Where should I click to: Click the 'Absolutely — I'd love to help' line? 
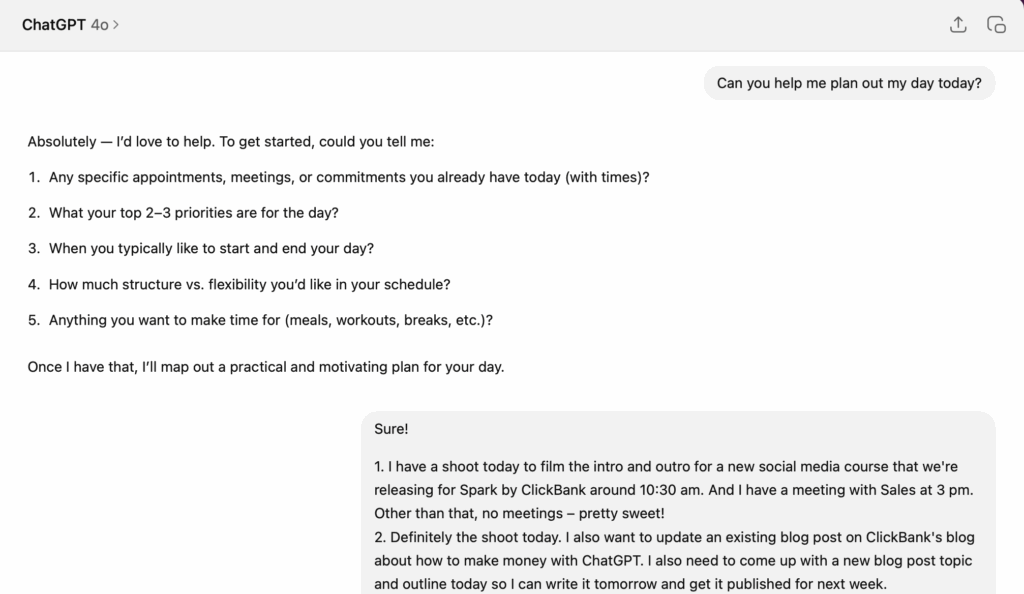coord(231,142)
